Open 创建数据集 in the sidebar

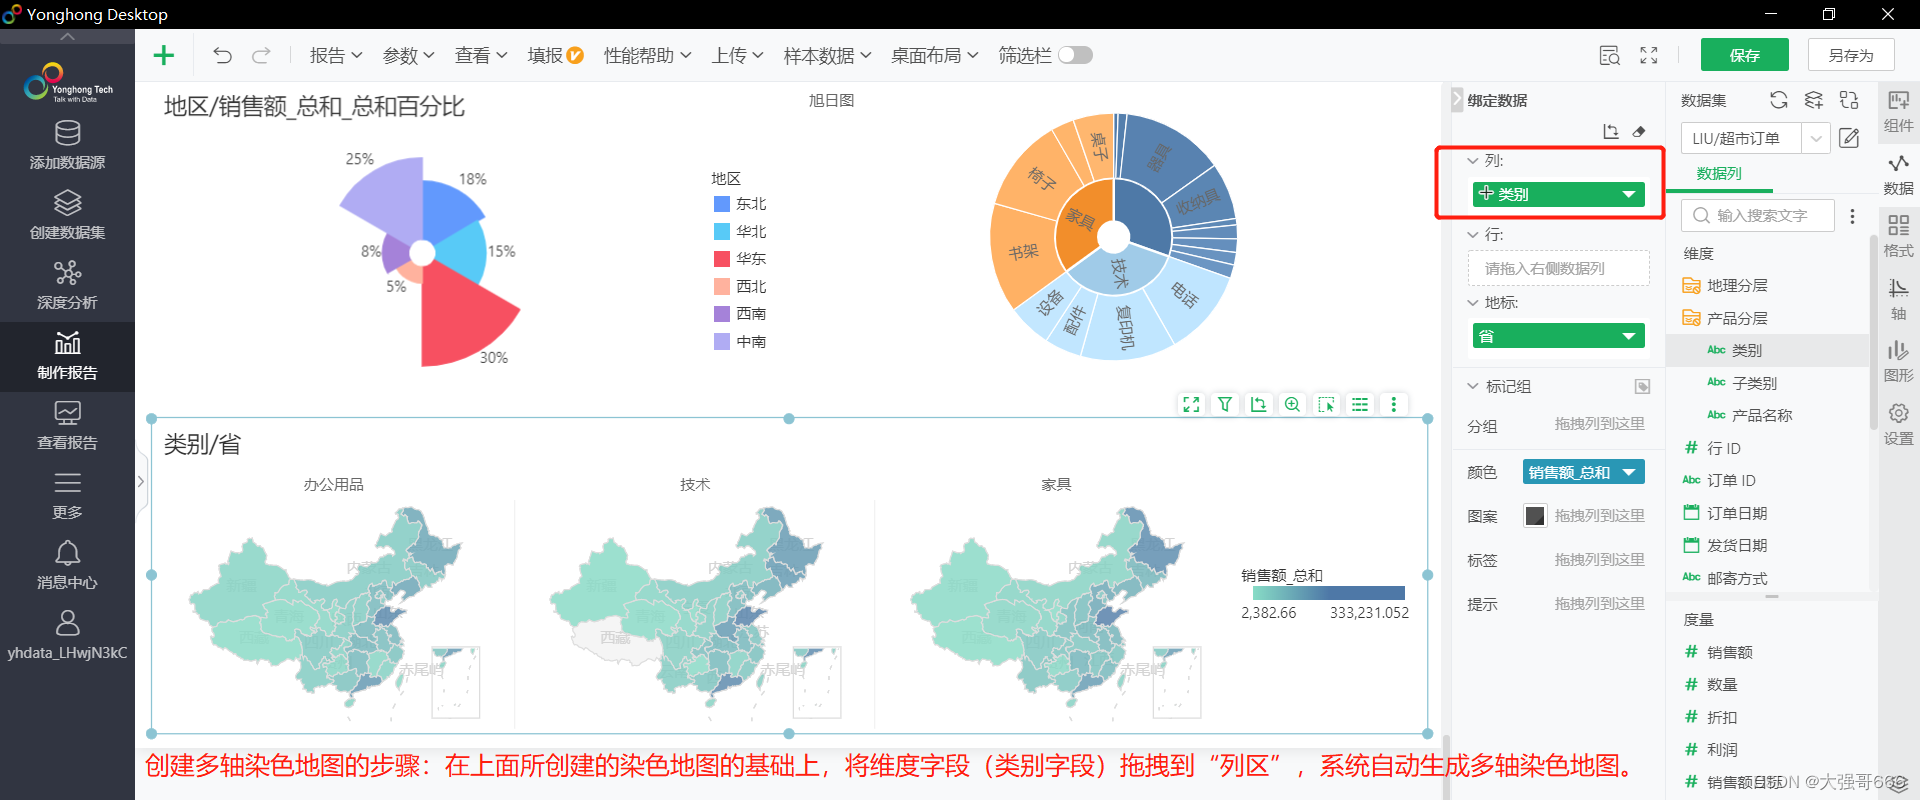tap(67, 216)
